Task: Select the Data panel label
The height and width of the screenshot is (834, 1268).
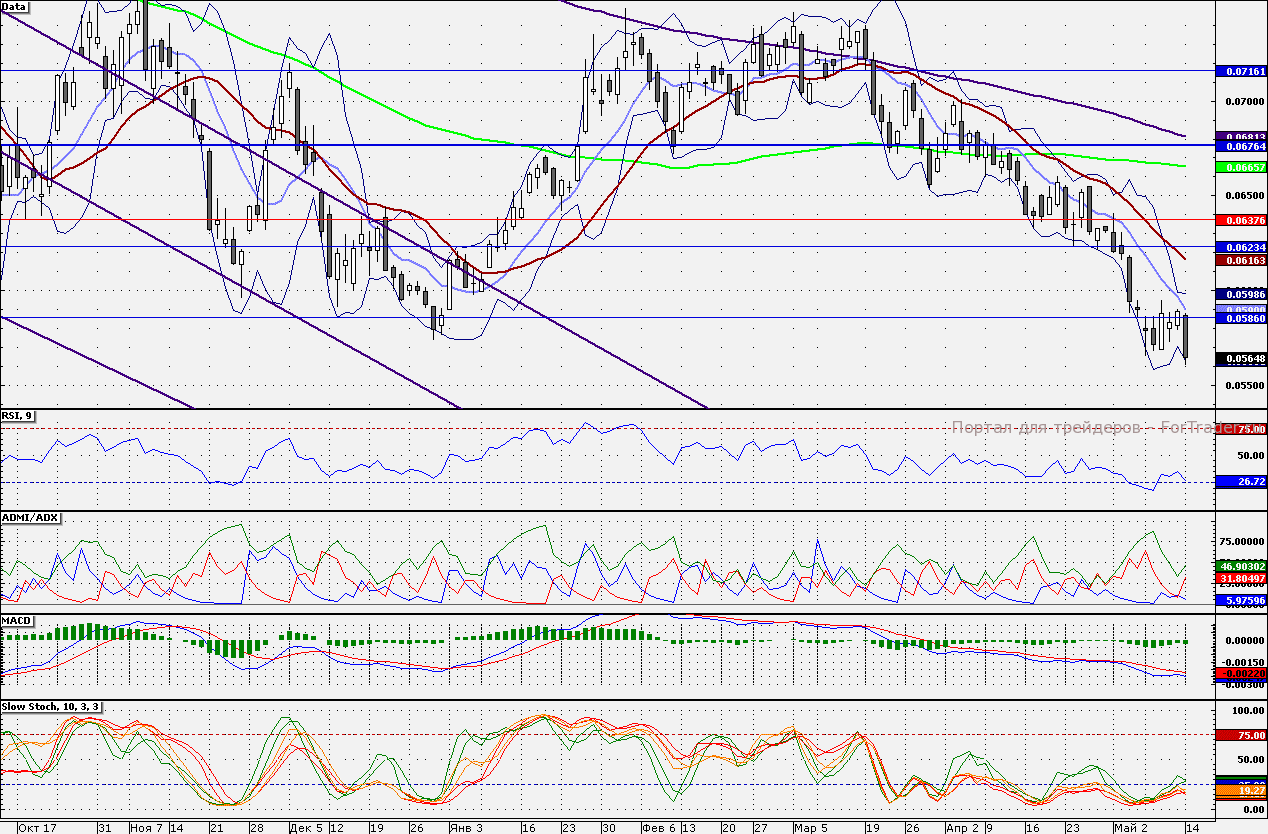Action: [x=14, y=6]
